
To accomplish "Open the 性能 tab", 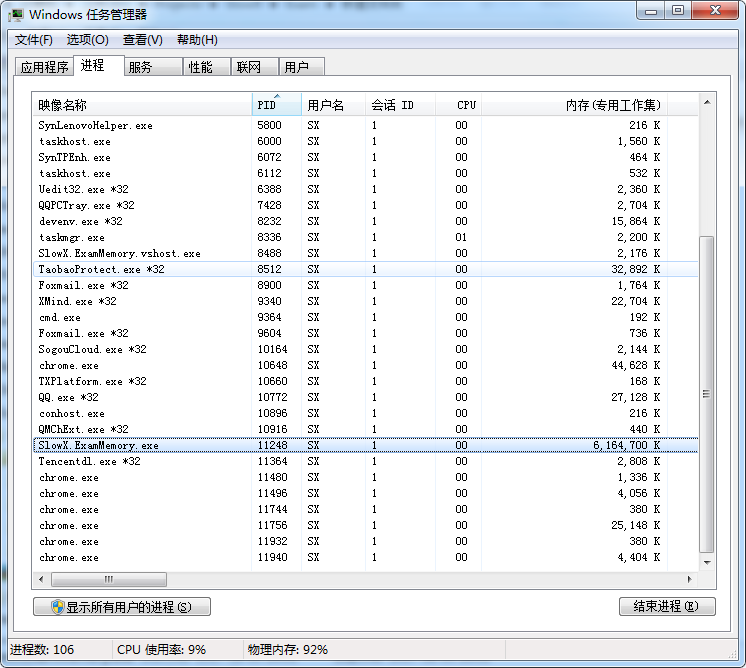I will pyautogui.click(x=207, y=67).
